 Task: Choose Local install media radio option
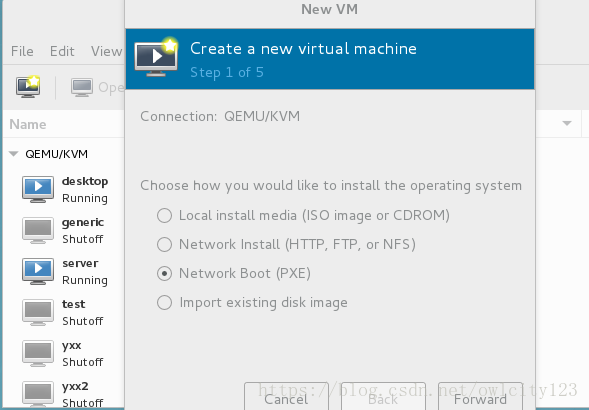pyautogui.click(x=165, y=216)
